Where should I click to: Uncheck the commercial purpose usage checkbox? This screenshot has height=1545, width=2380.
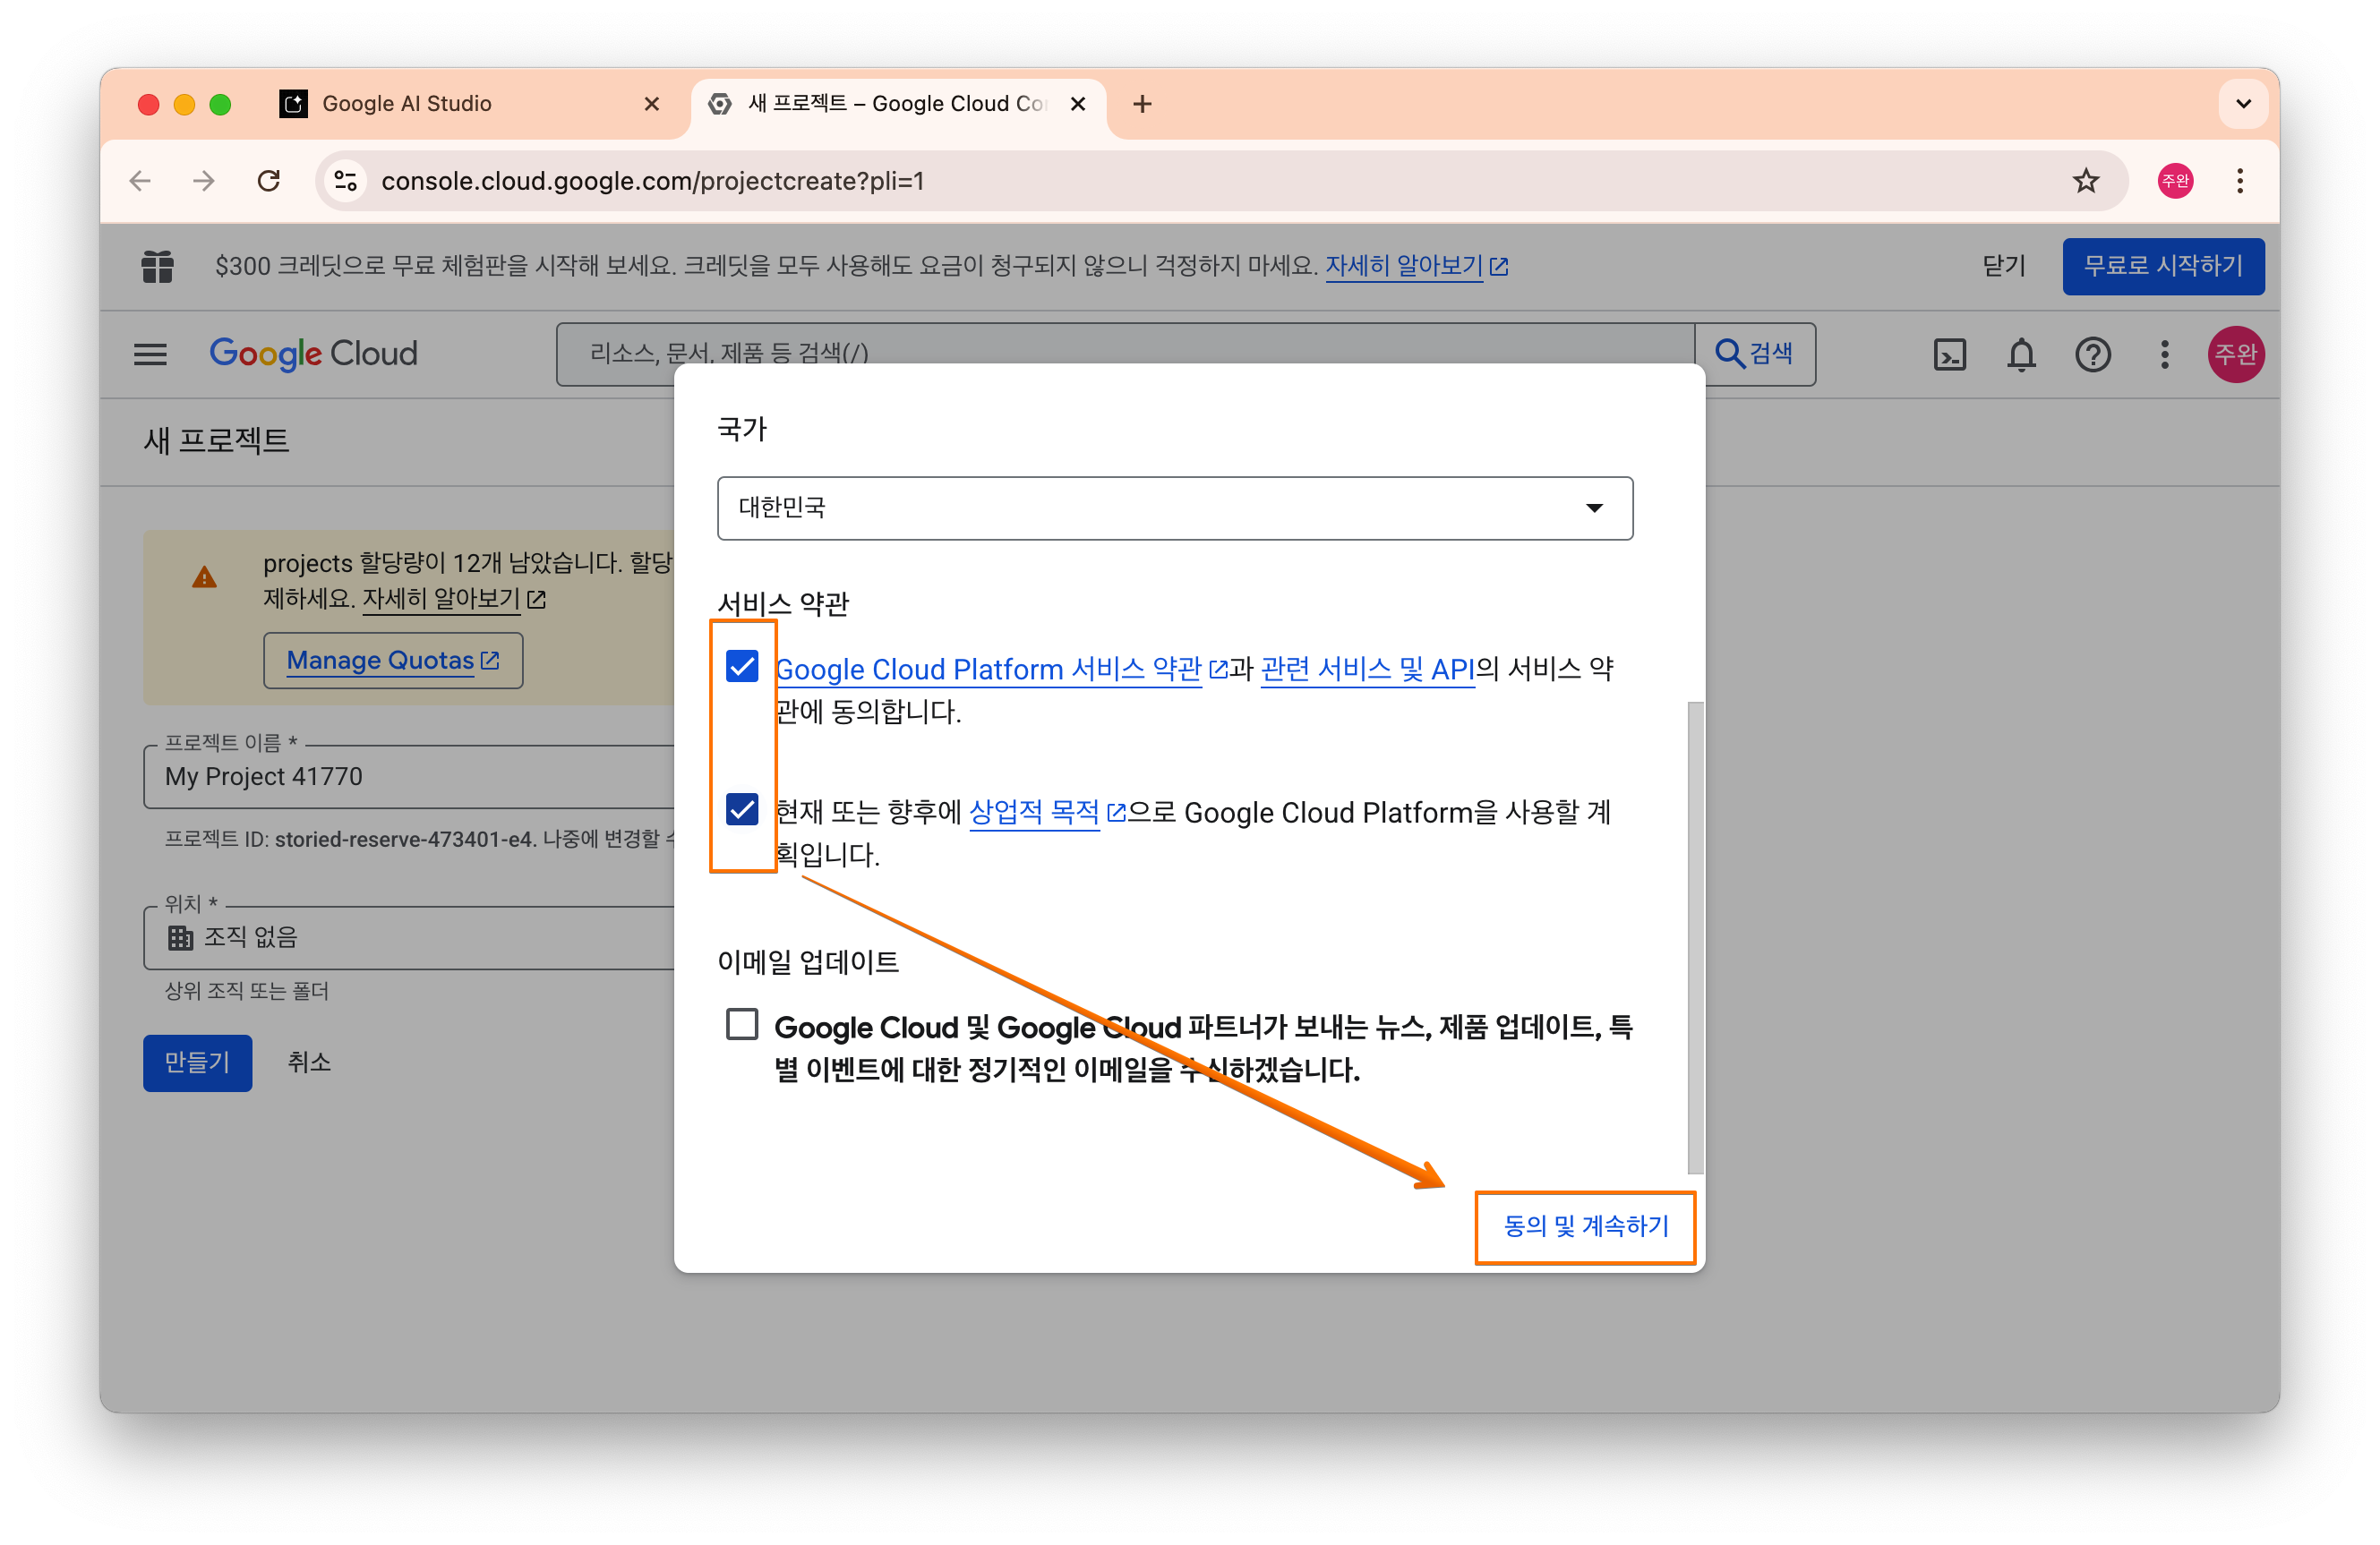click(742, 809)
